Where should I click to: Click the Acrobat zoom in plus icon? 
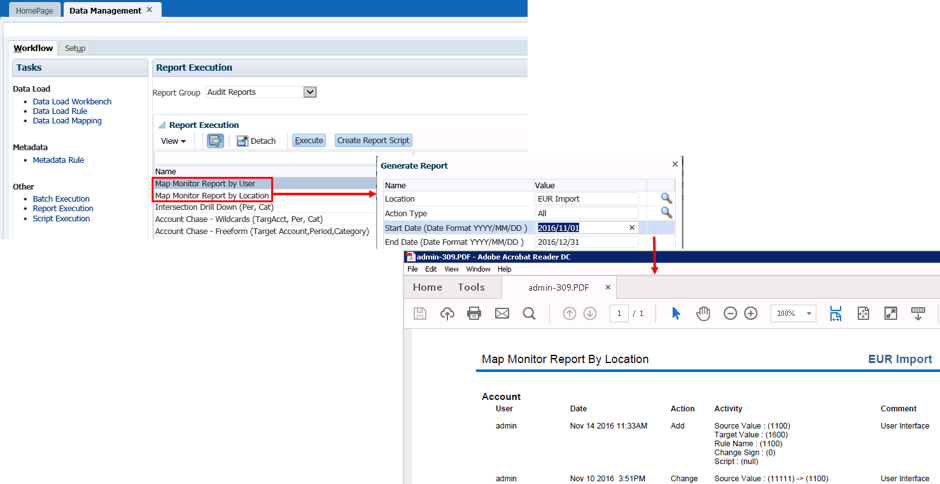point(751,314)
